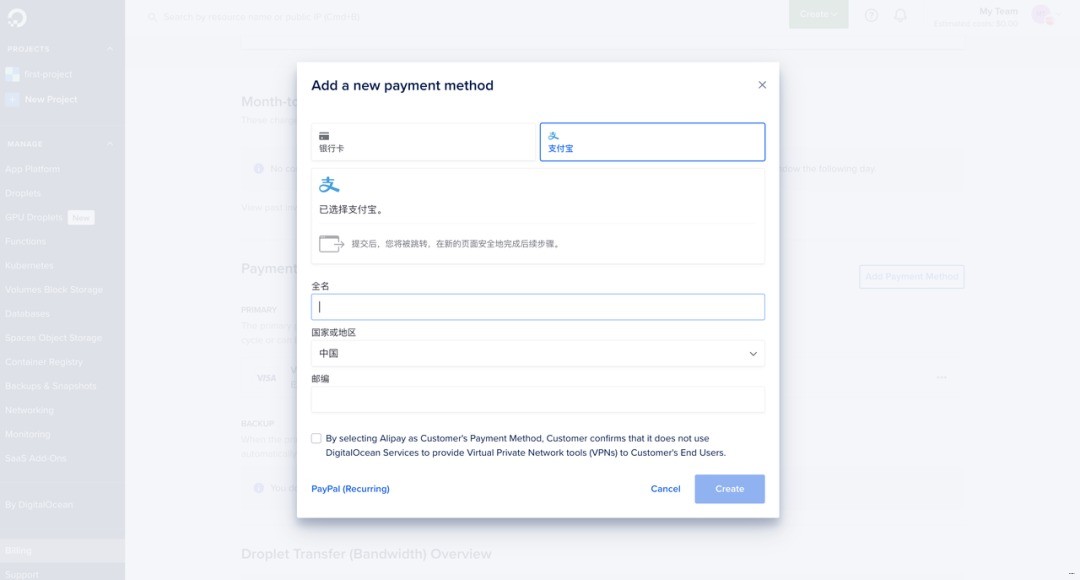Collapse the Projects section in sidebar
The width and height of the screenshot is (1080, 580).
click(109, 49)
